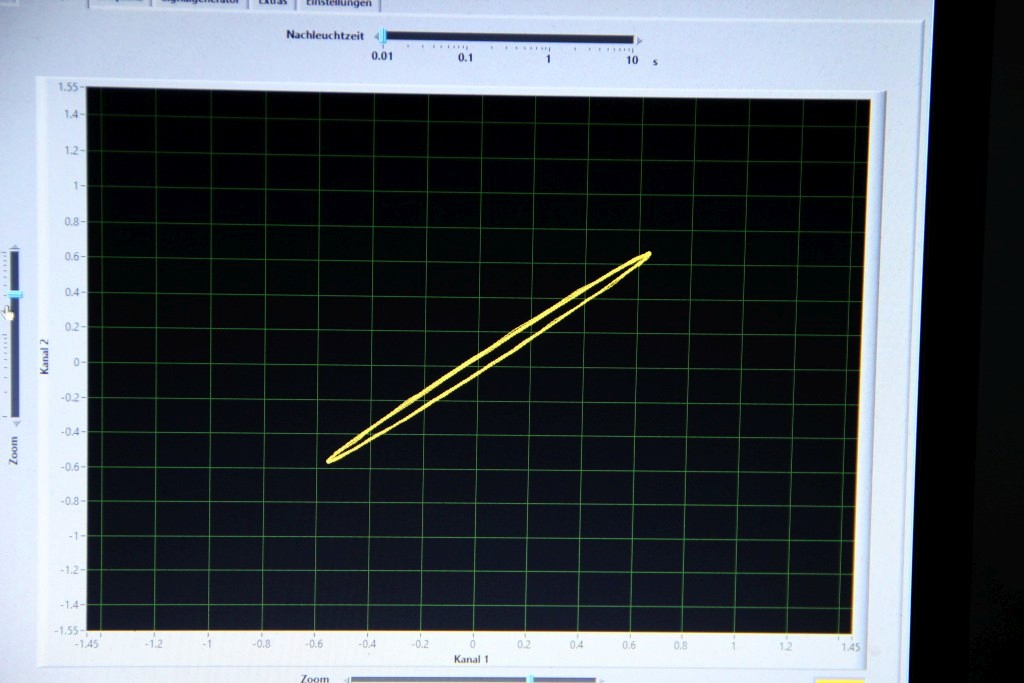Viewport: 1024px width, 683px height.
Task: Open the Extras tab
Action: pos(272,4)
